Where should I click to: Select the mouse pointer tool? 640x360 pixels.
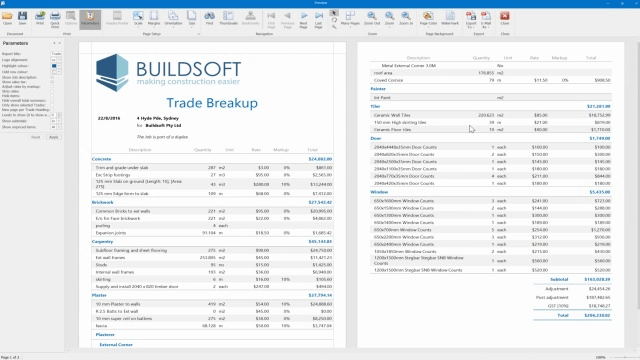[334, 13]
